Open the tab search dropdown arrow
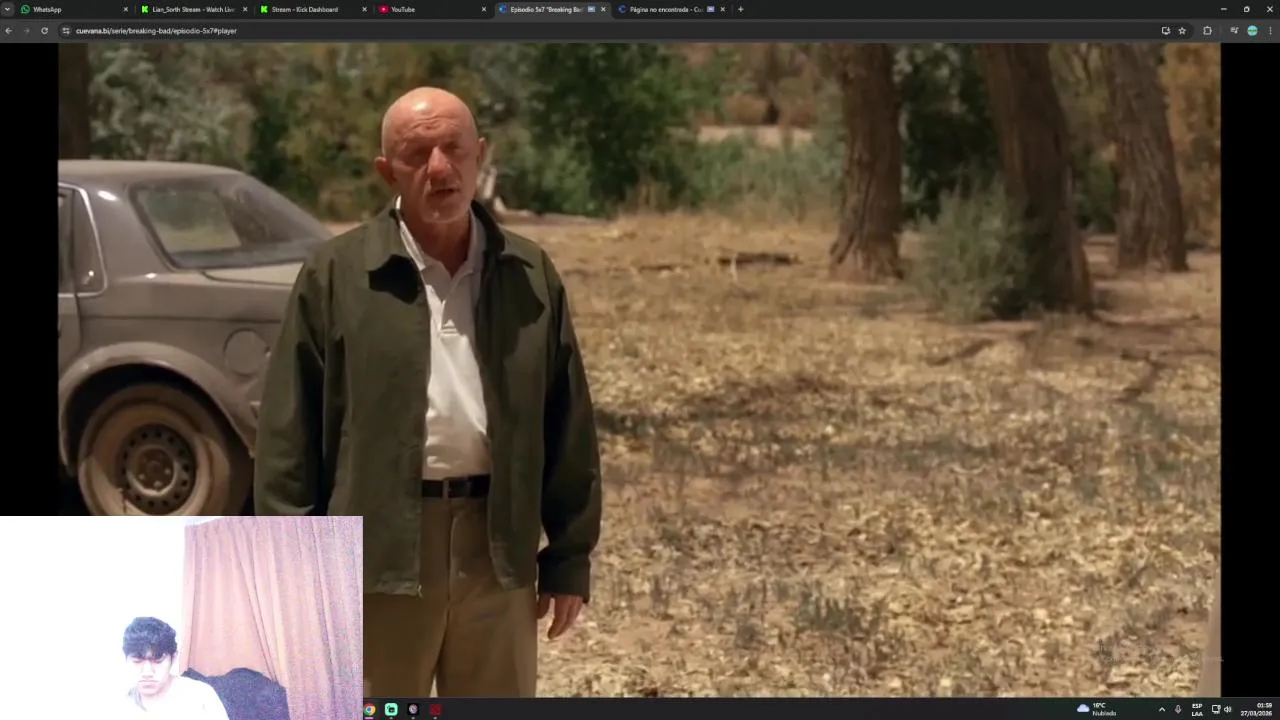The width and height of the screenshot is (1280, 720). click(7, 9)
